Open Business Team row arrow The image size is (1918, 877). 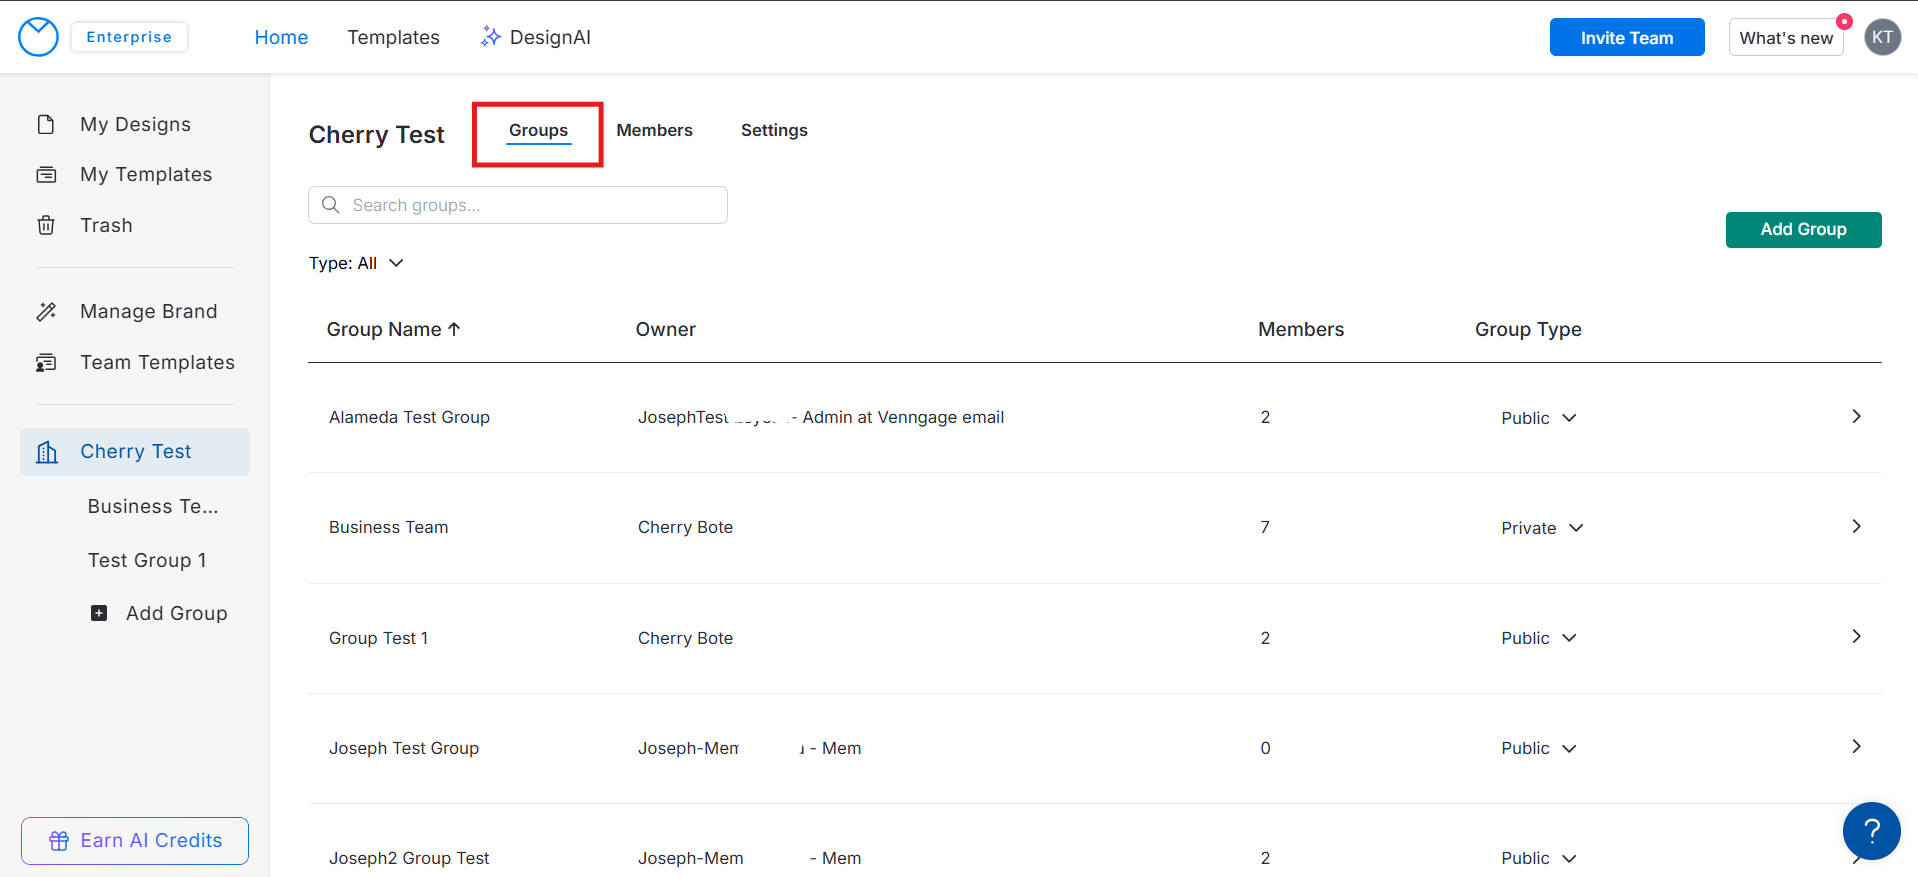pos(1856,526)
